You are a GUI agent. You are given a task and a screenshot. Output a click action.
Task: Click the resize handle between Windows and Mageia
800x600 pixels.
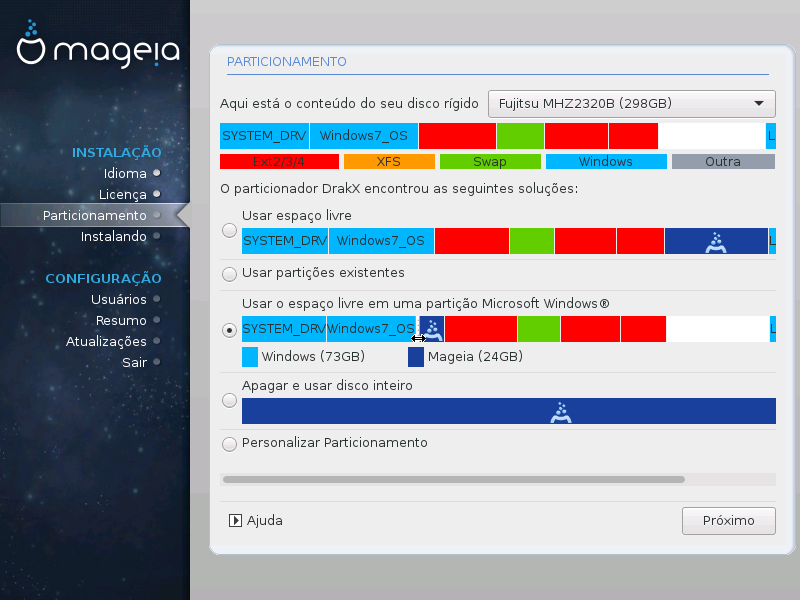pyautogui.click(x=418, y=338)
